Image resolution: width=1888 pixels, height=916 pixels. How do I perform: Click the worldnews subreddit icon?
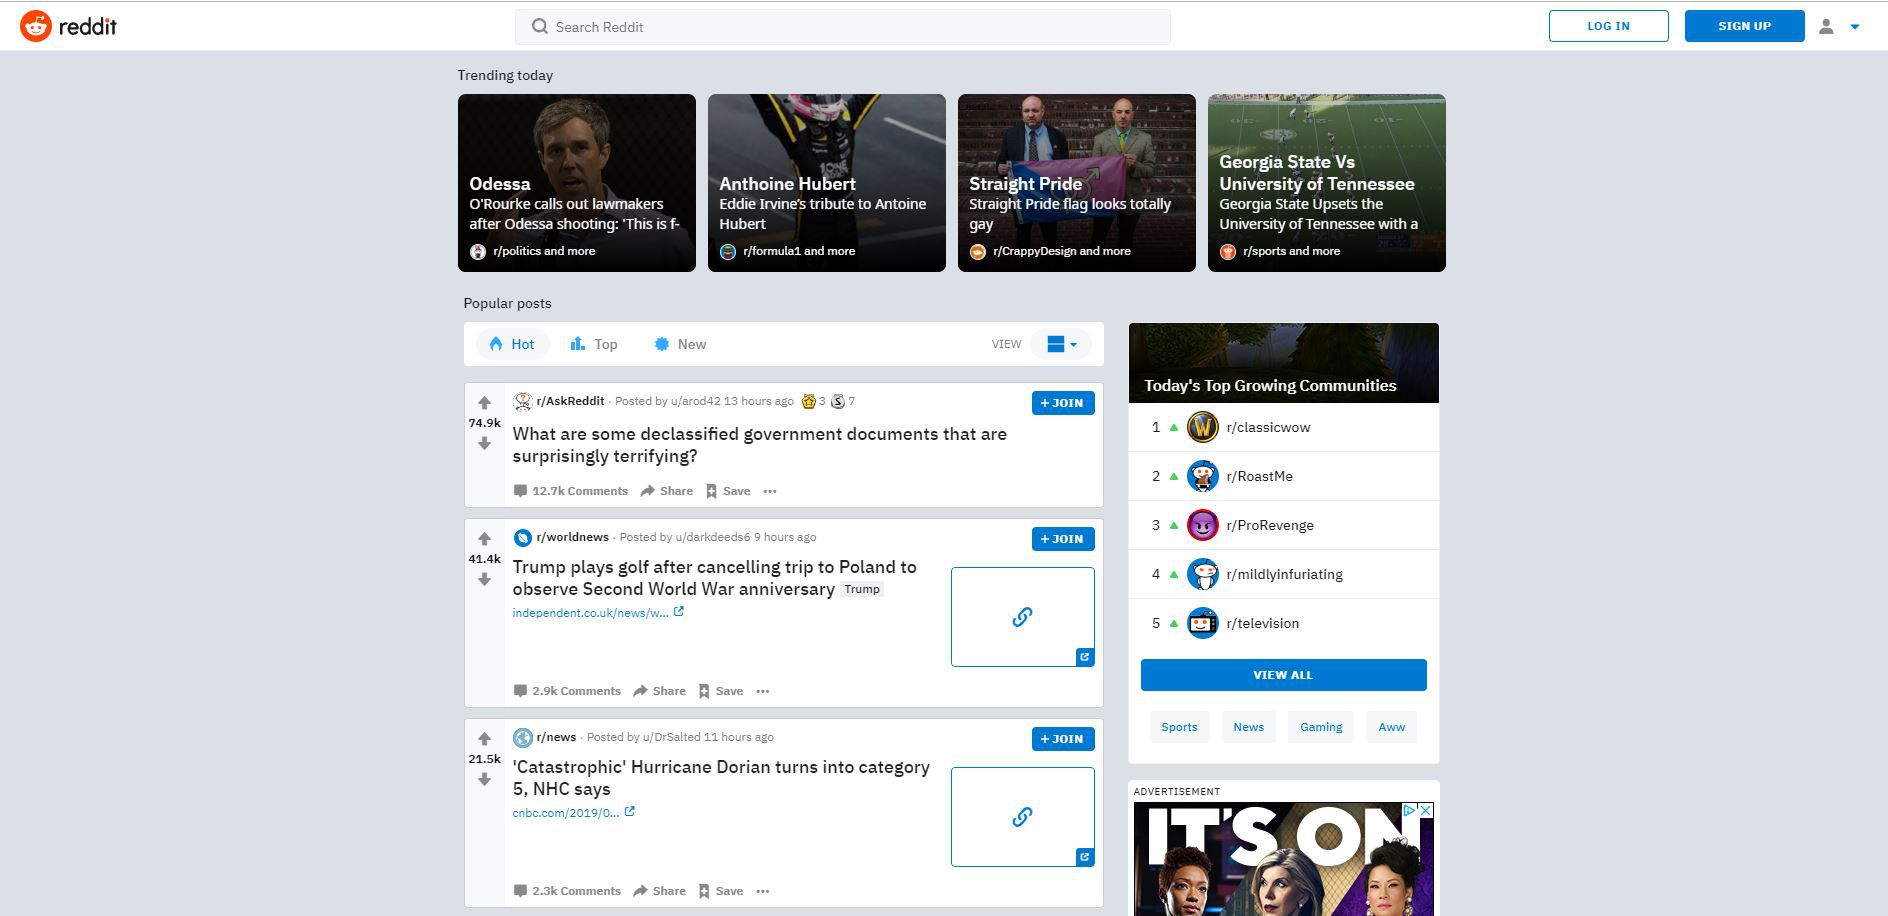[522, 538]
